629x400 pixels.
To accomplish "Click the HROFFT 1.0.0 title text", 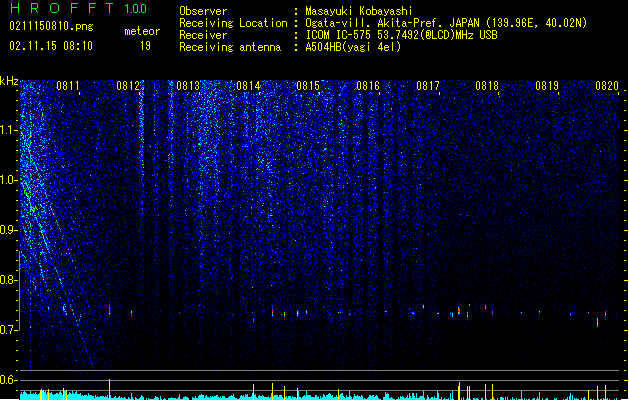I will pyautogui.click(x=79, y=8).
